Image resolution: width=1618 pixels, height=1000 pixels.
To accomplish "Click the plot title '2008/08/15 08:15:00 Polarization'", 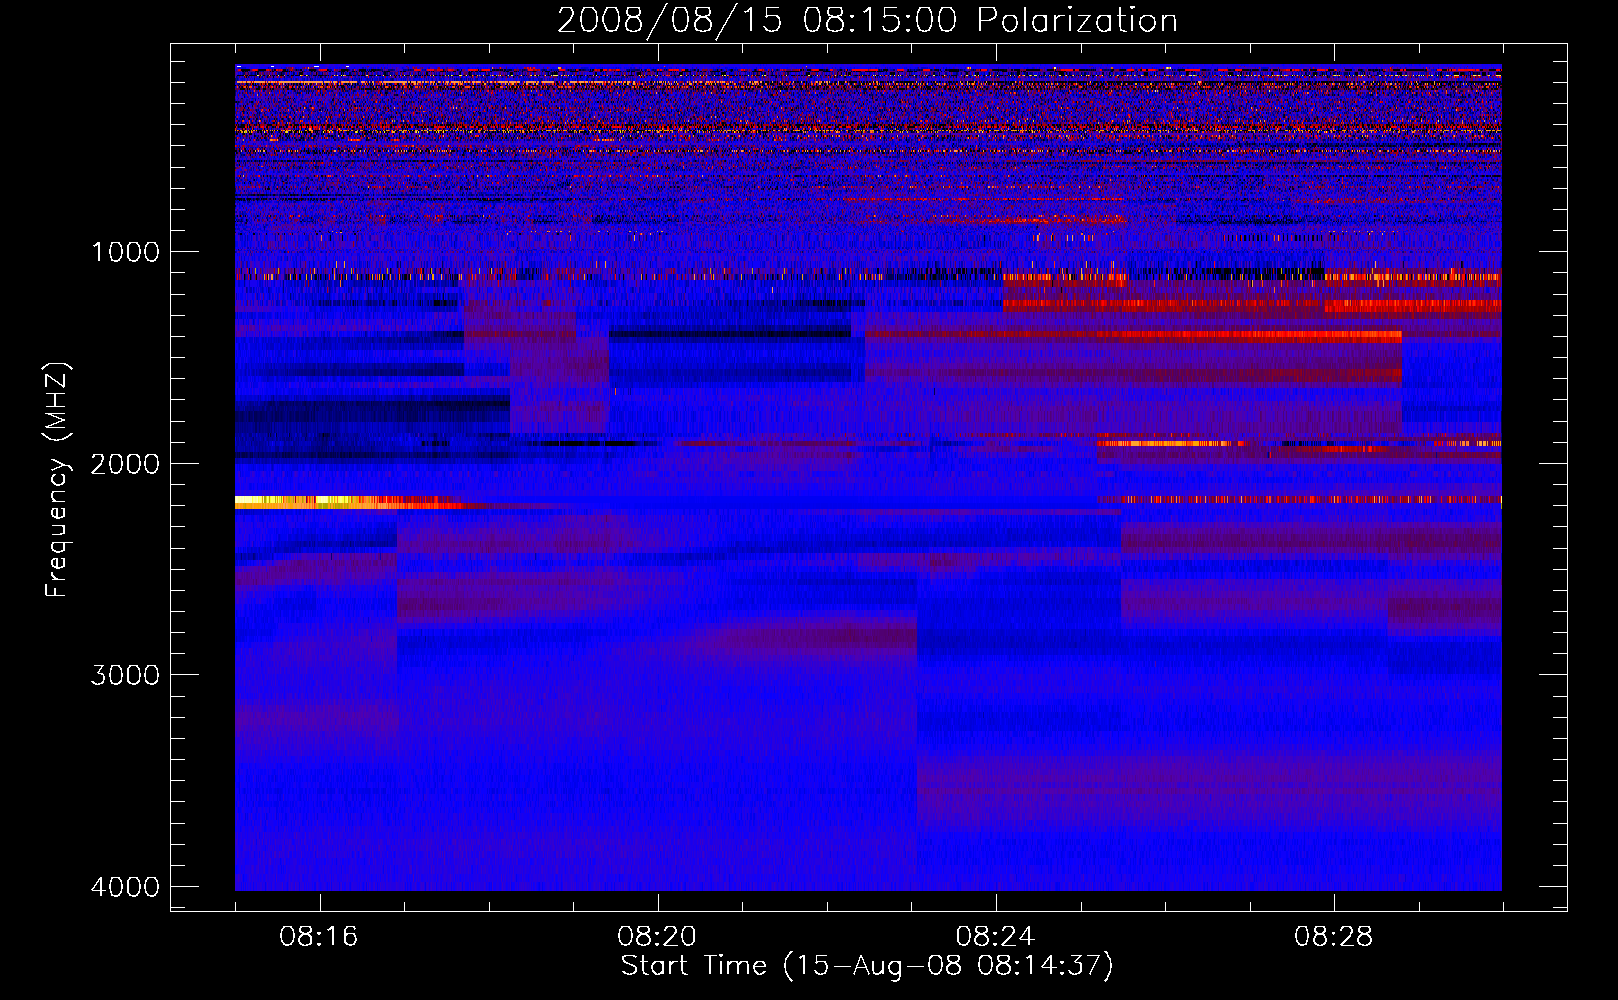I will pyautogui.click(x=867, y=20).
